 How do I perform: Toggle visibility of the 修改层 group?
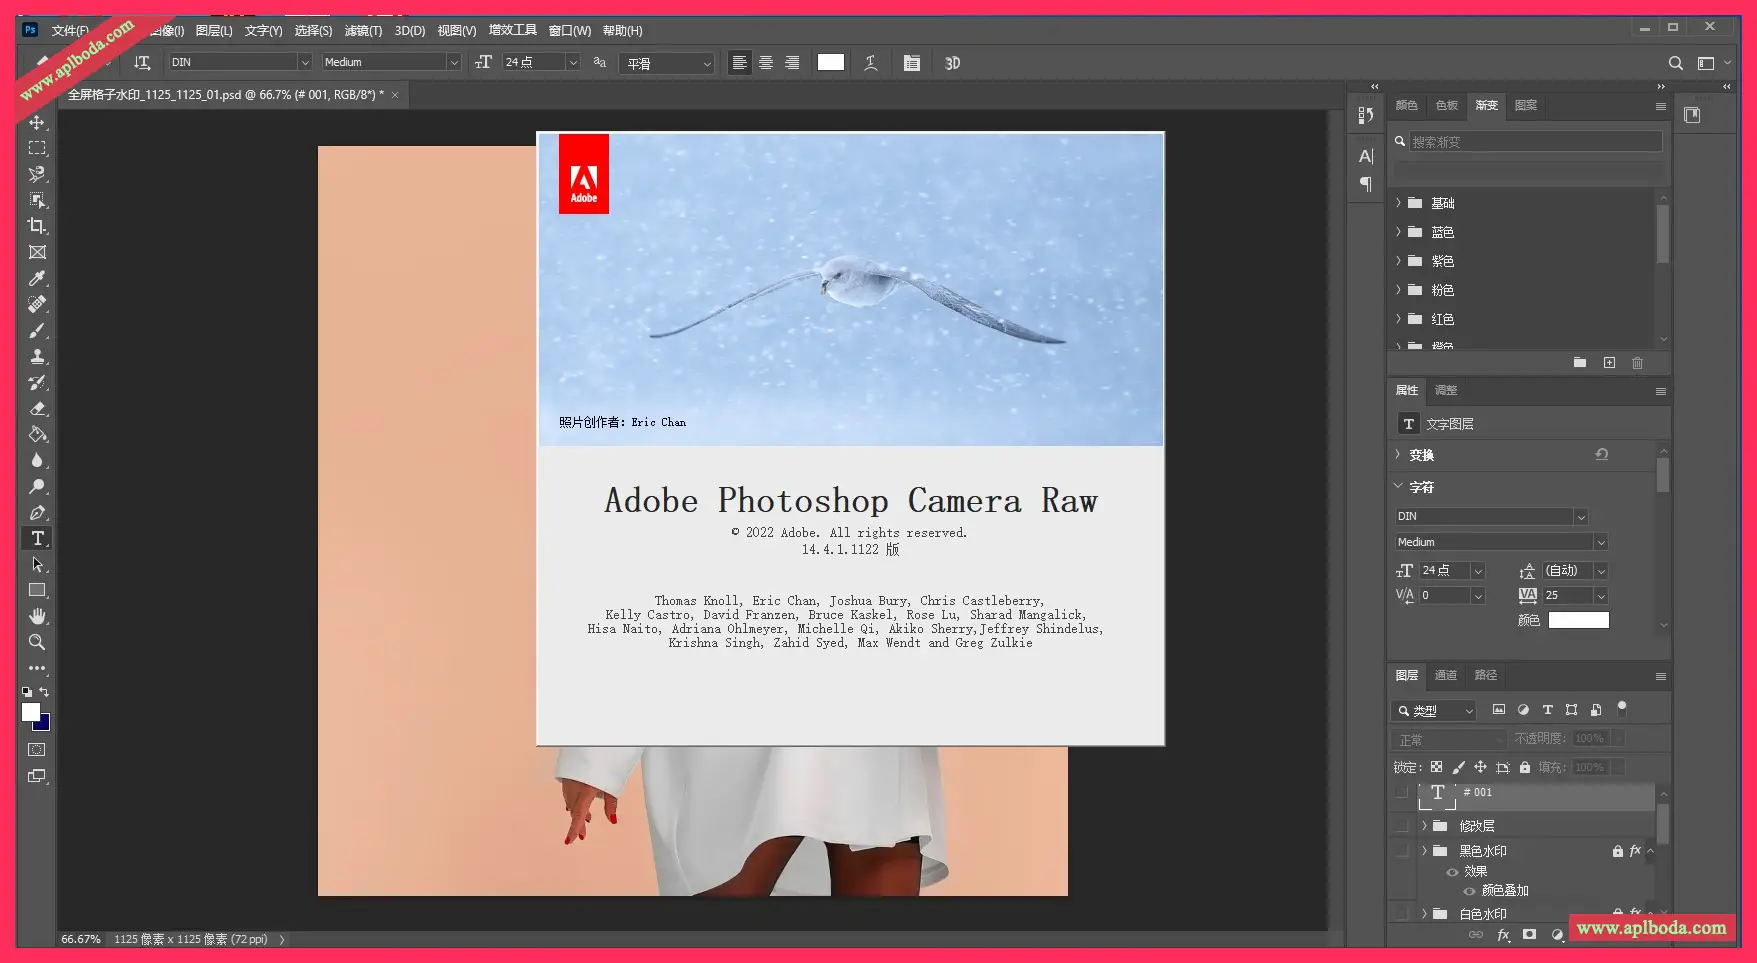tap(1402, 826)
